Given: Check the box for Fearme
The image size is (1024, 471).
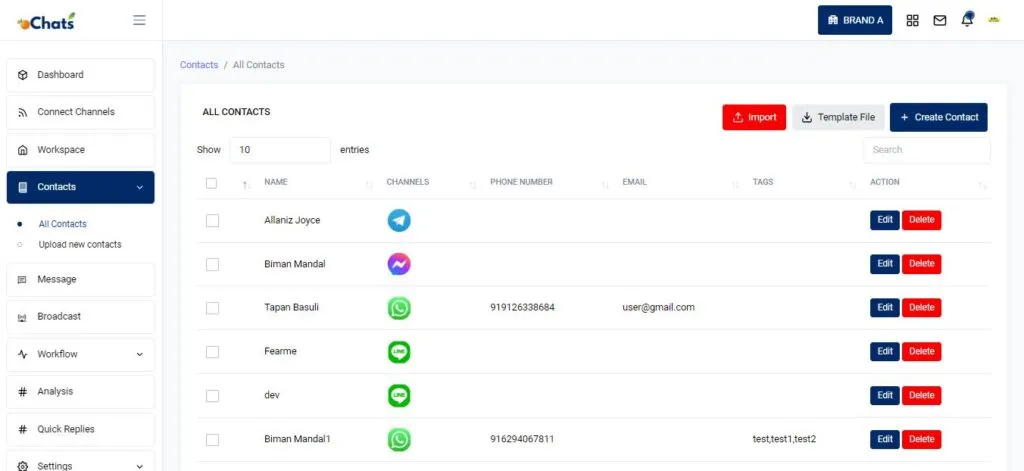Looking at the screenshot, I should (212, 352).
